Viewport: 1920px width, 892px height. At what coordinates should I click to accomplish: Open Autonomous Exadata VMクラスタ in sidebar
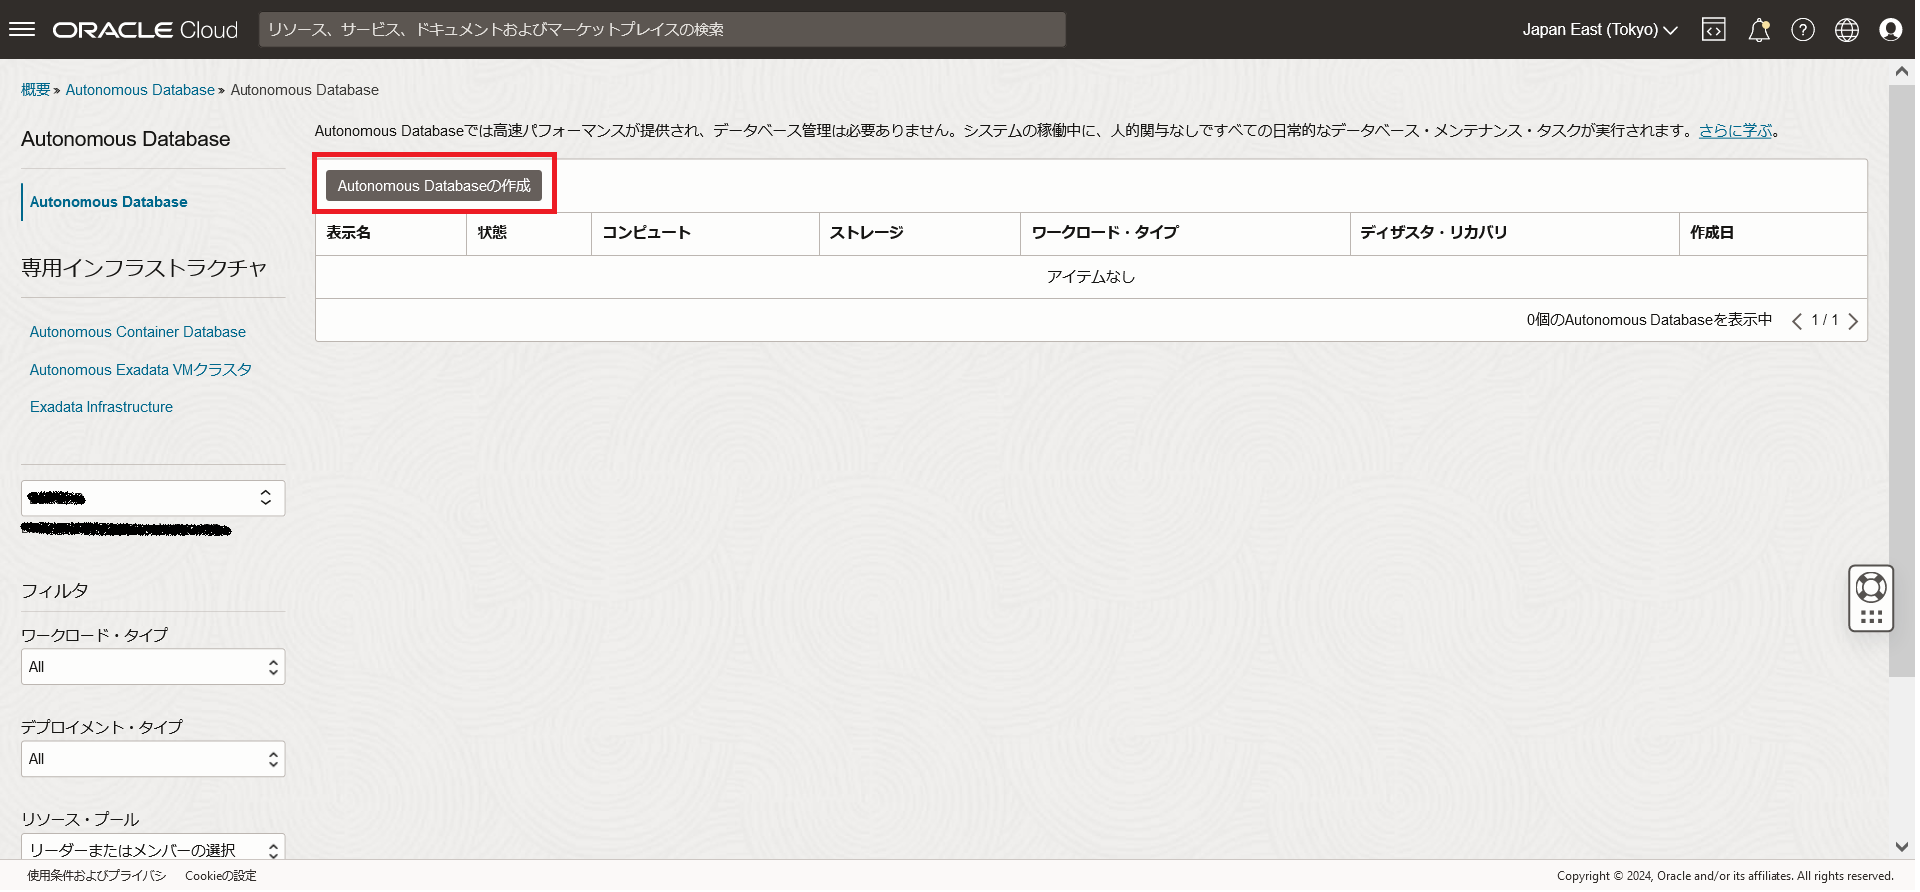click(x=141, y=370)
